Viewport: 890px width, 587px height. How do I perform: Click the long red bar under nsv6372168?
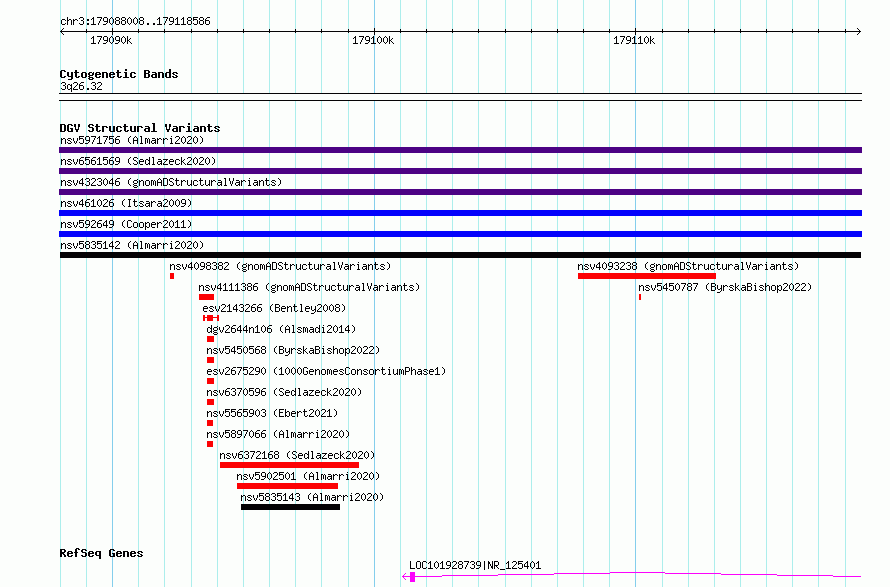[x=289, y=465]
